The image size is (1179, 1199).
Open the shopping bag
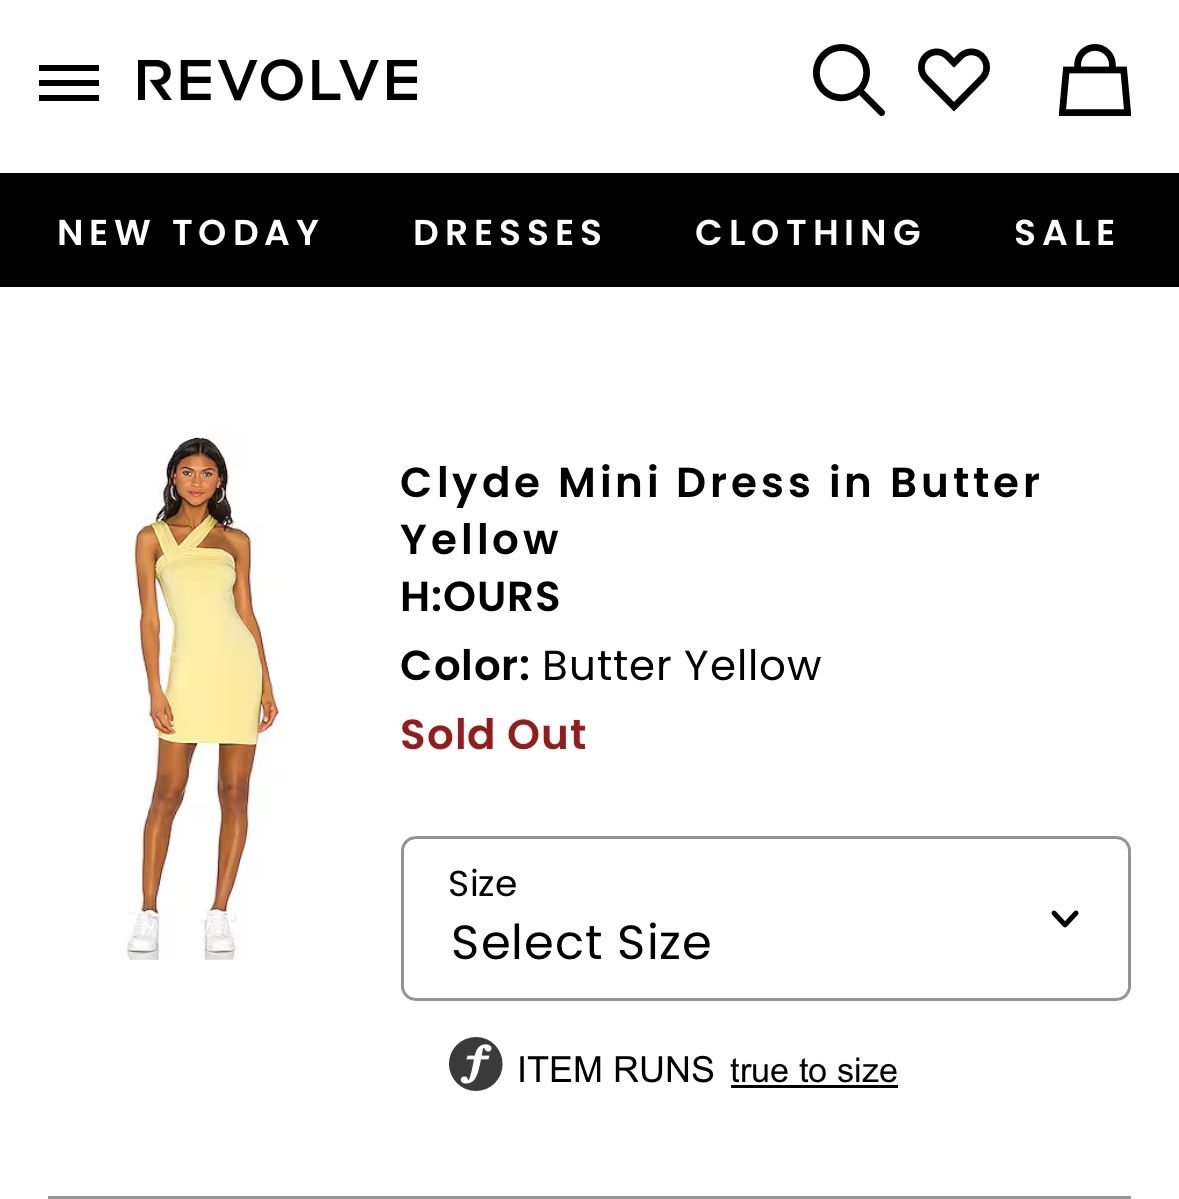pos(1094,81)
